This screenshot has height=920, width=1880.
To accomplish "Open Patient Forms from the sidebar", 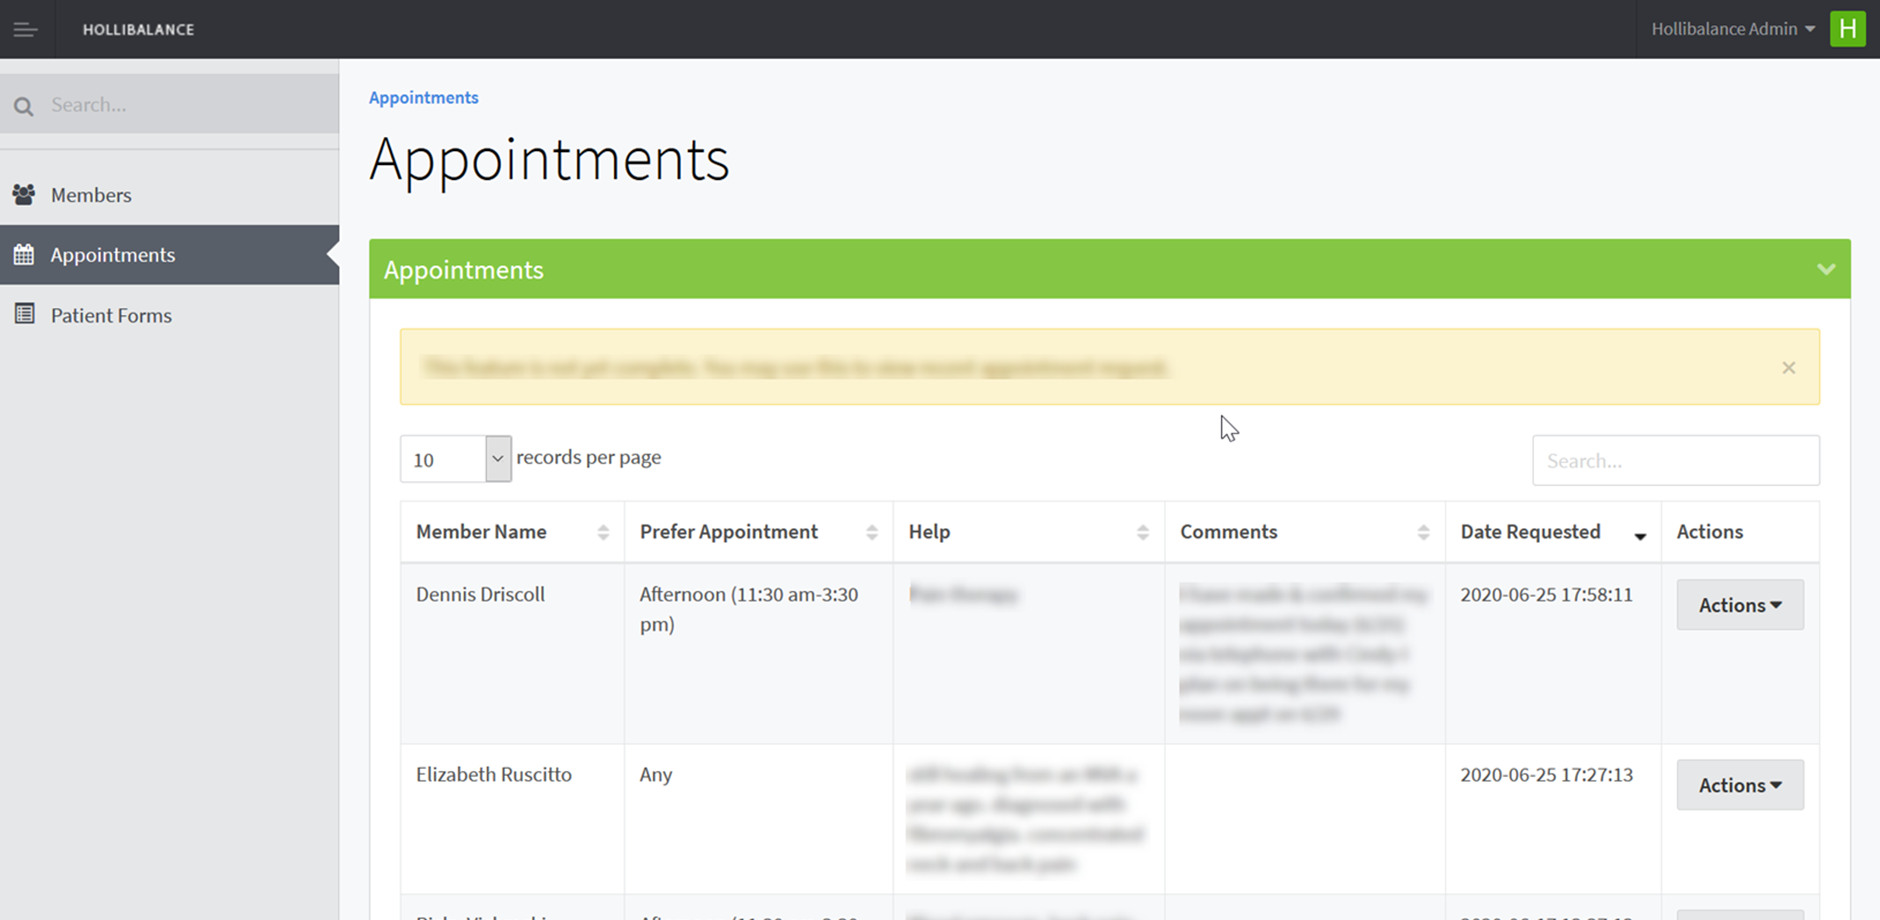I will 111,315.
